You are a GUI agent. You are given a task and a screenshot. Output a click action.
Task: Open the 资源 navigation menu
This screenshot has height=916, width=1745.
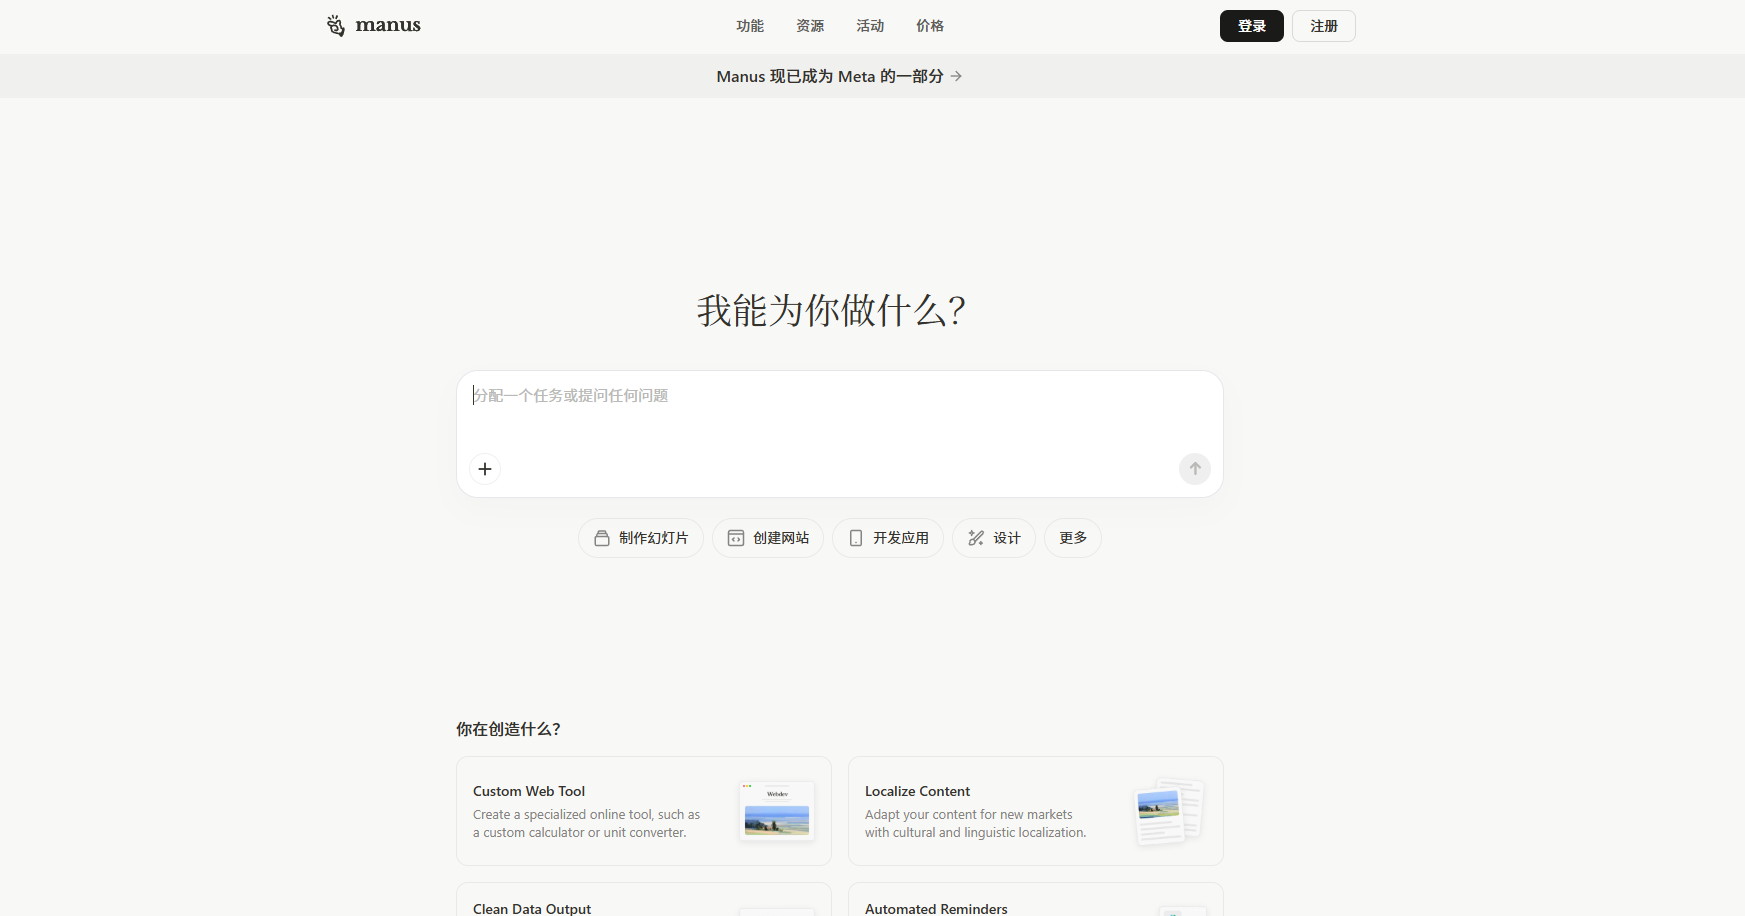(810, 26)
